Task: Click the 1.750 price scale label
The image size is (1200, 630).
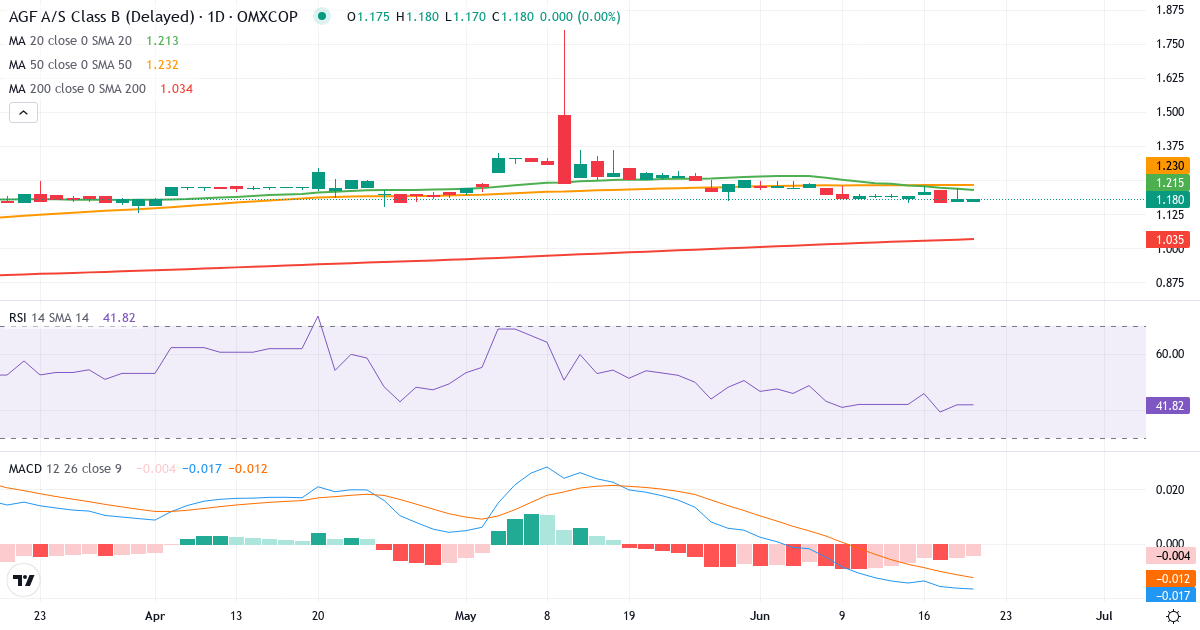Action: 1170,44
